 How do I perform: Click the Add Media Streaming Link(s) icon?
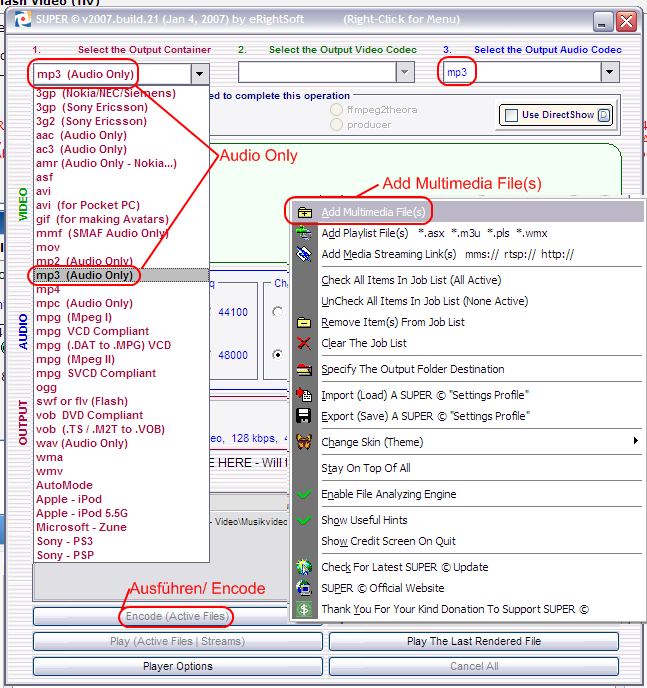pos(304,254)
